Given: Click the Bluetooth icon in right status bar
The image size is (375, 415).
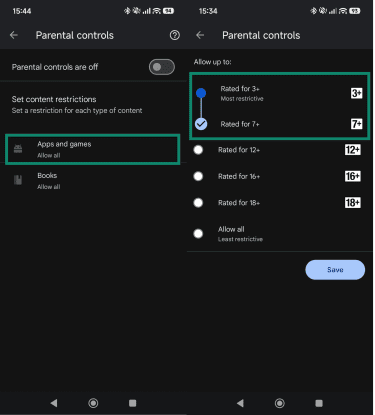Looking at the screenshot, I should pyautogui.click(x=313, y=11).
